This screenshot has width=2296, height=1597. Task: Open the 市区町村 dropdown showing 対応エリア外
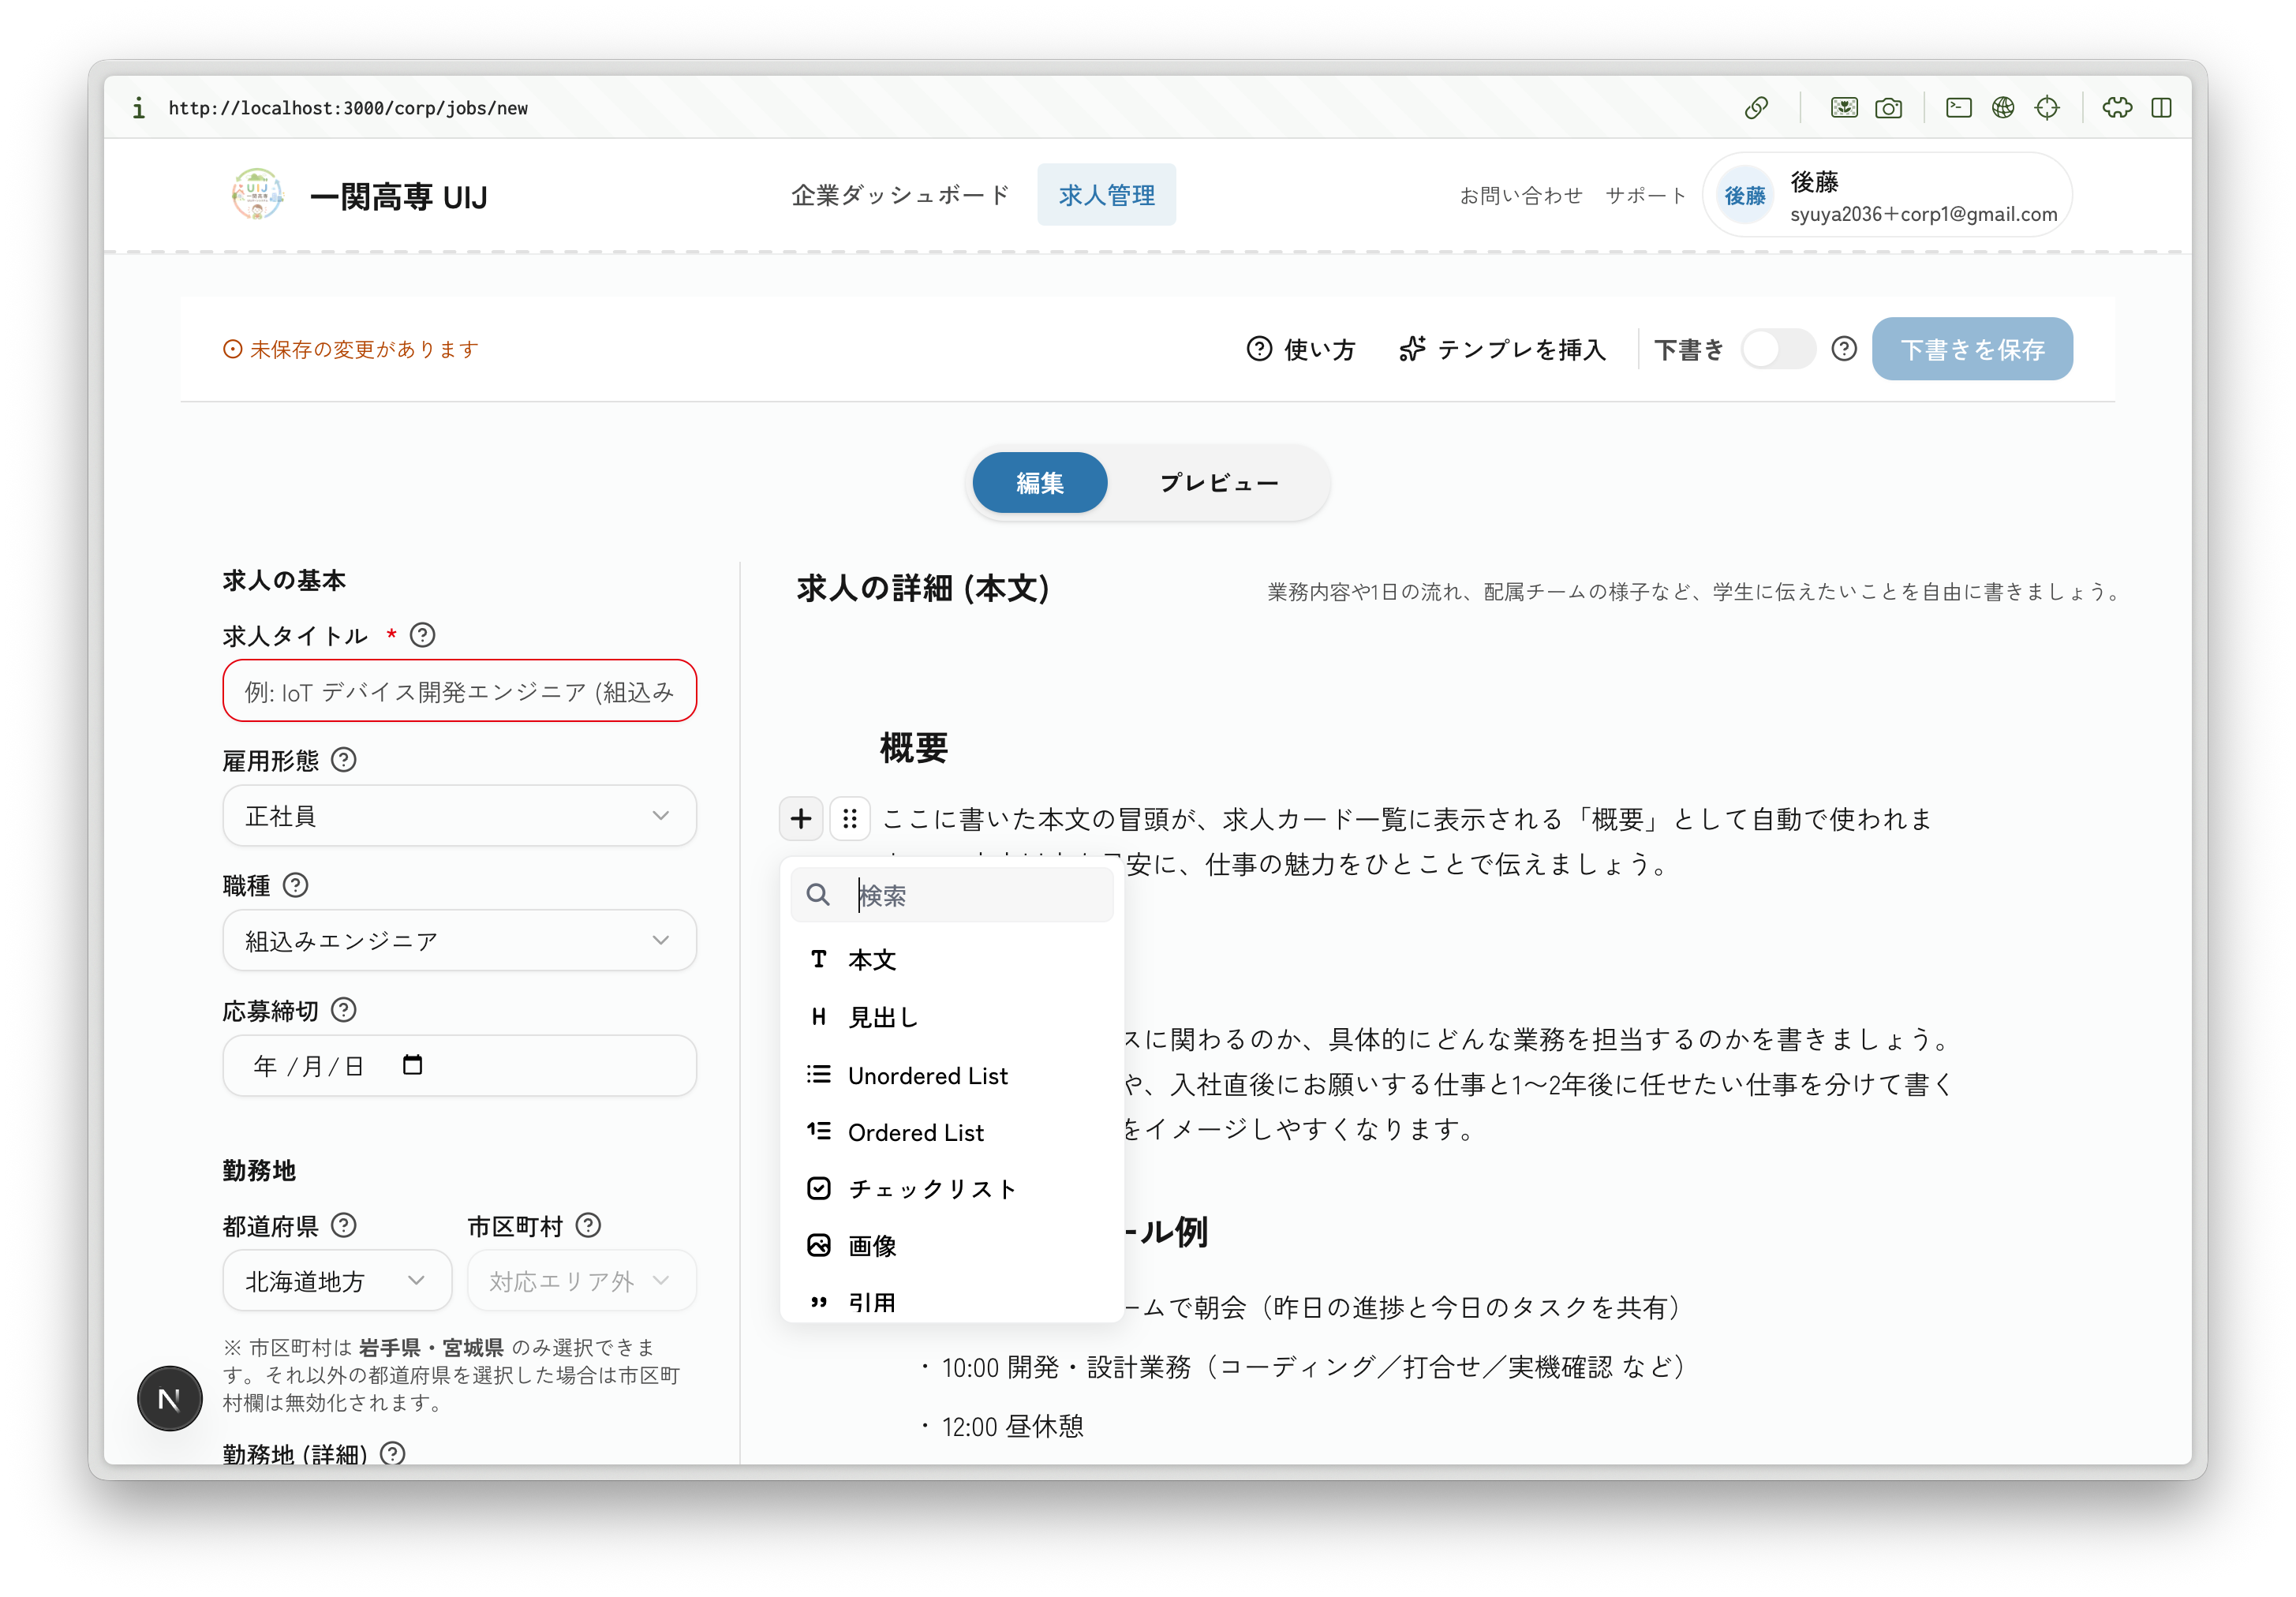tap(581, 1281)
